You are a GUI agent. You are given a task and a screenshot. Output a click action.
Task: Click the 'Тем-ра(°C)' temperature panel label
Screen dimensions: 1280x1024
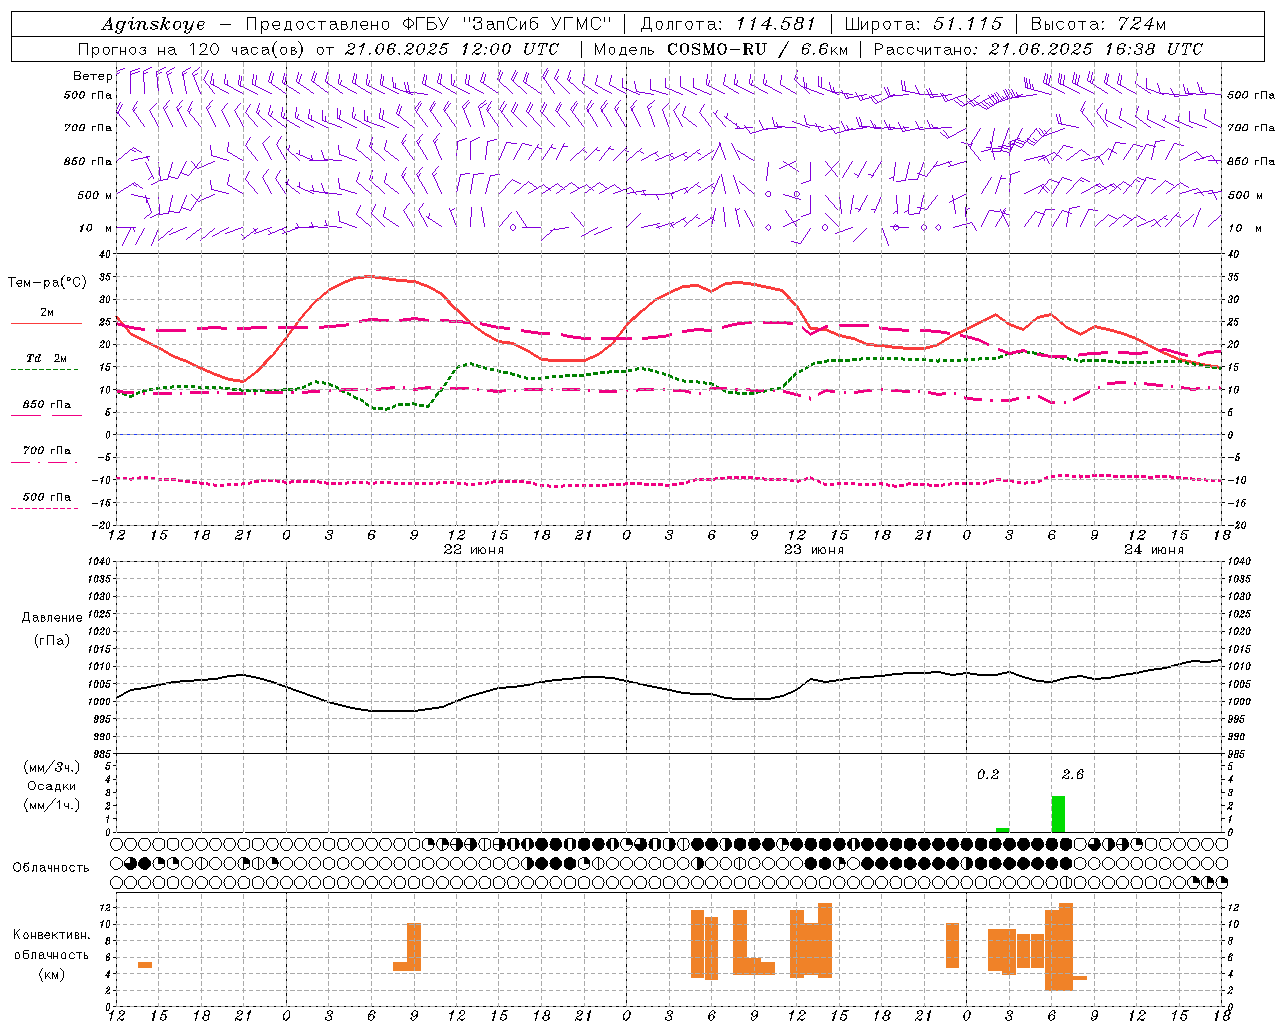[47, 282]
